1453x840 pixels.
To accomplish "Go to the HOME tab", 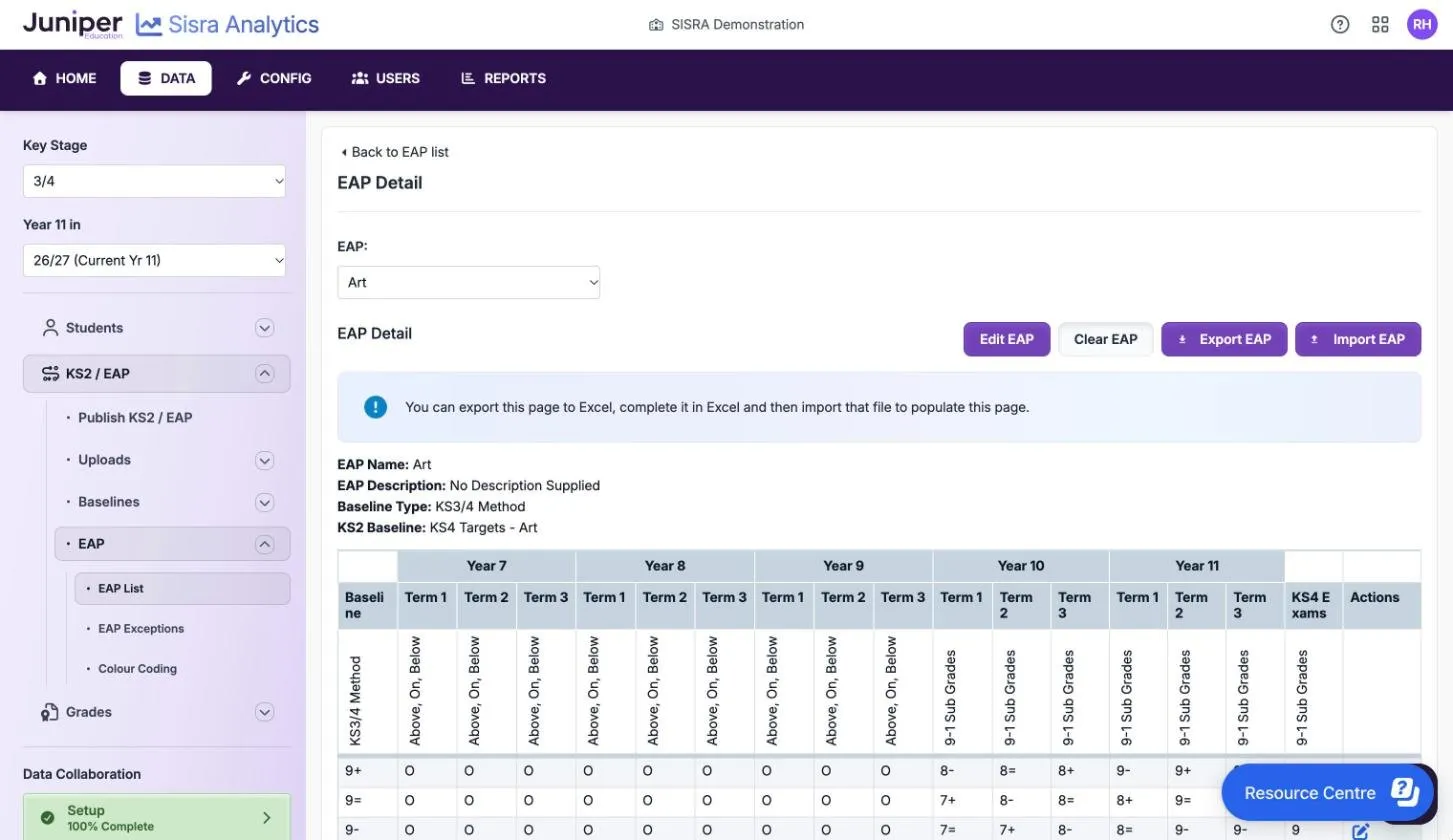I will click(x=65, y=78).
